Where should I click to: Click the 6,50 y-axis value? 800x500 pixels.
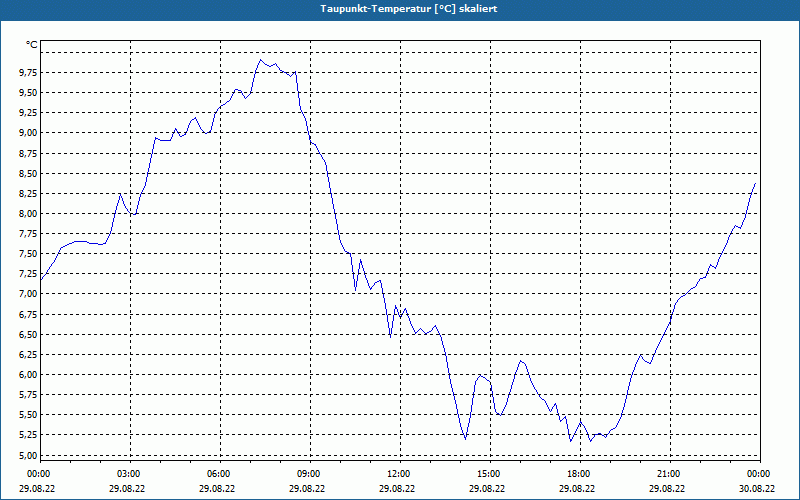point(28,335)
